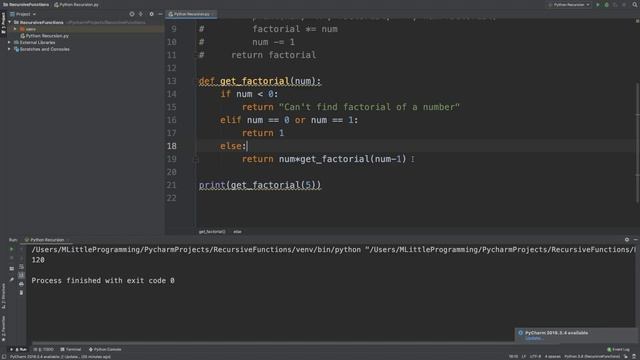Expand the venv folder
Viewport: 640px width, 360px height.
[x=15, y=29]
